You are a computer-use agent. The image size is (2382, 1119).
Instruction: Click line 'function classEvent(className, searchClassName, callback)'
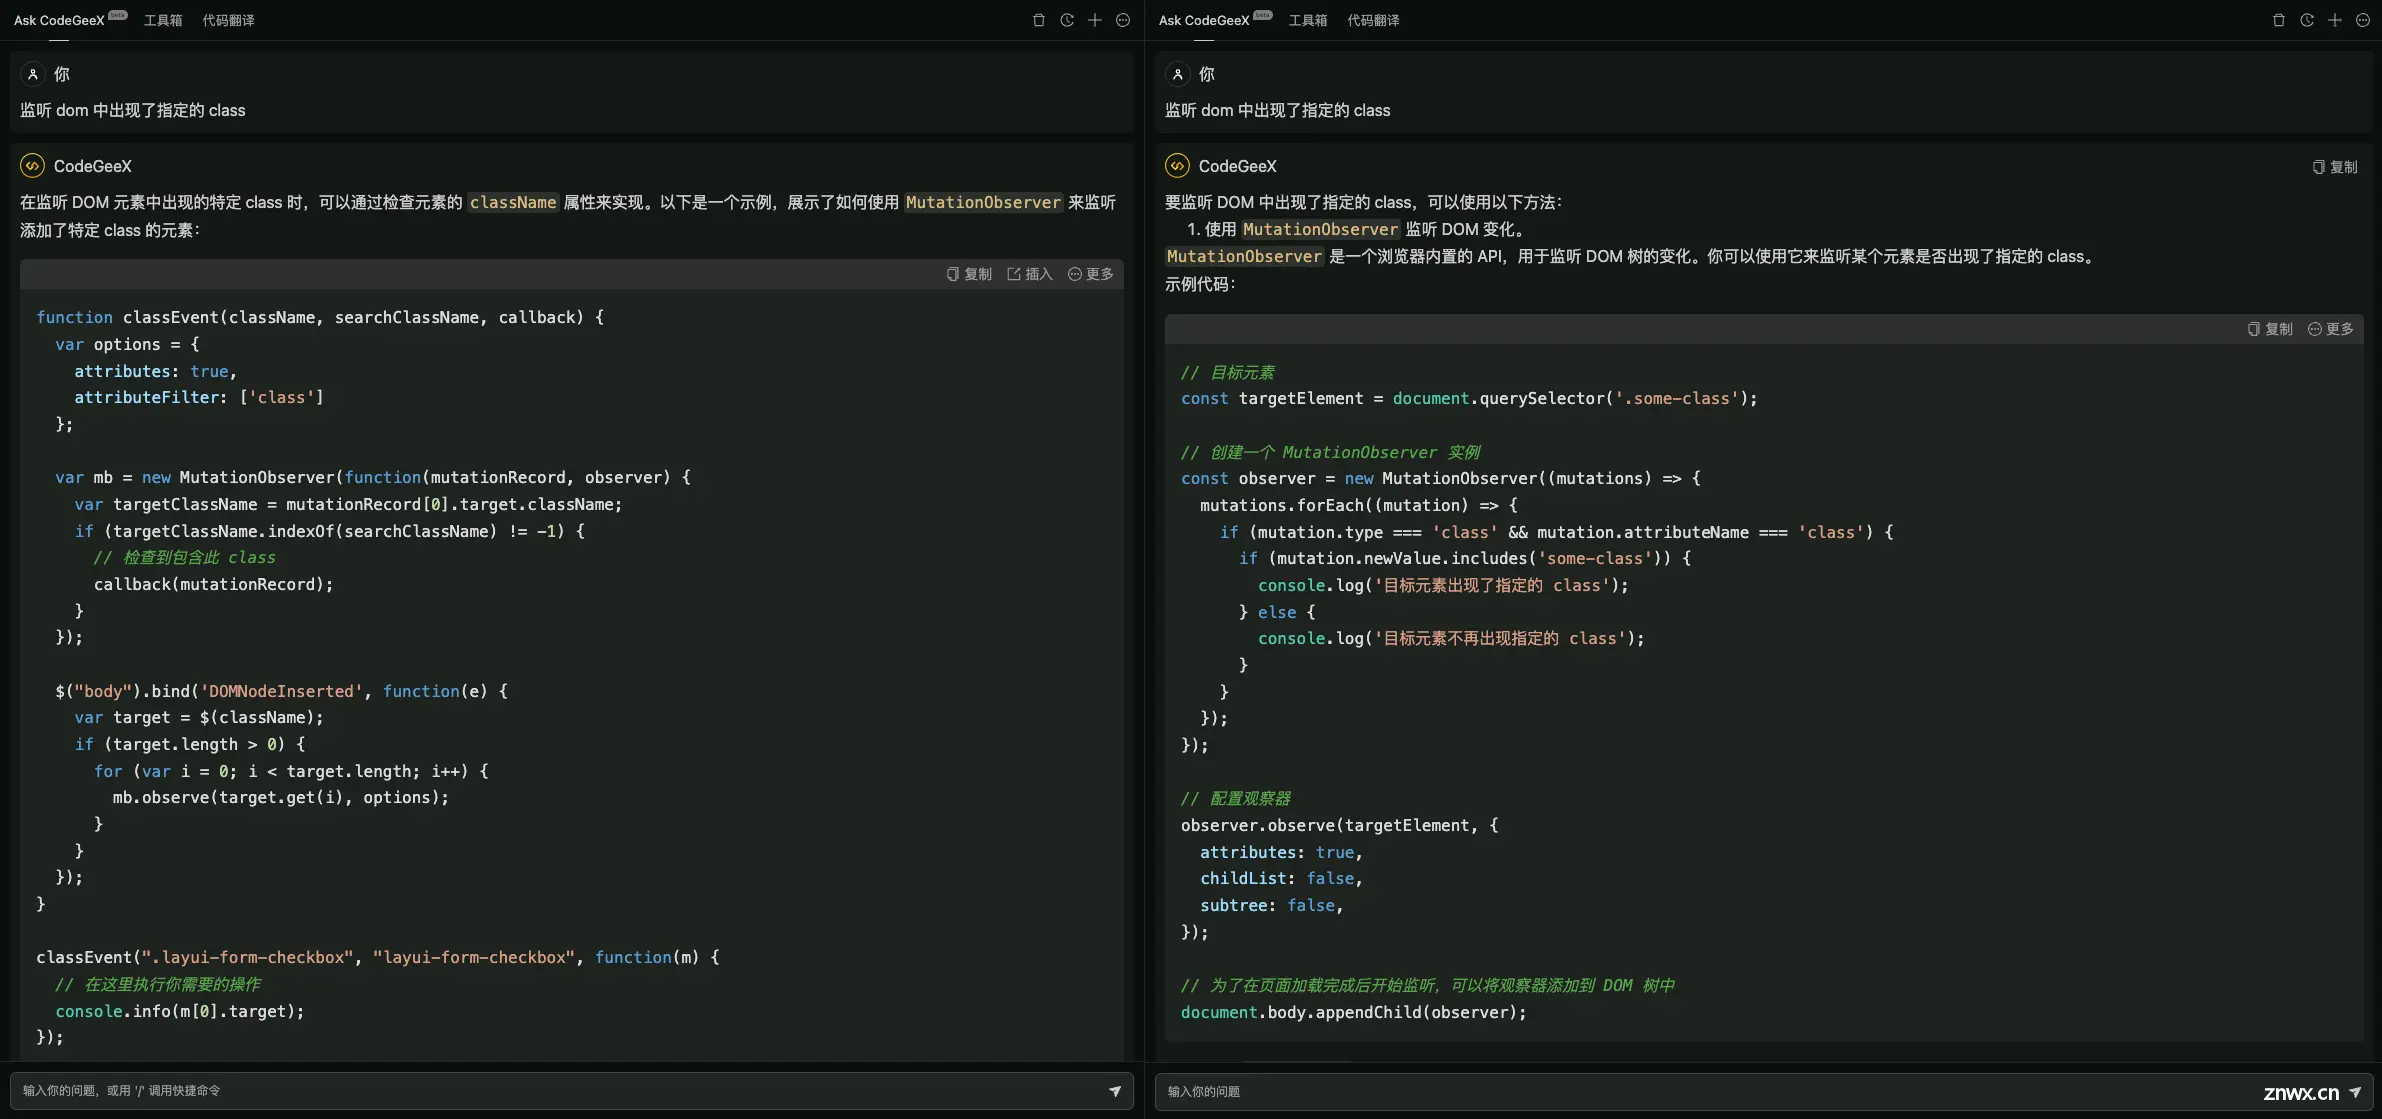[320, 317]
